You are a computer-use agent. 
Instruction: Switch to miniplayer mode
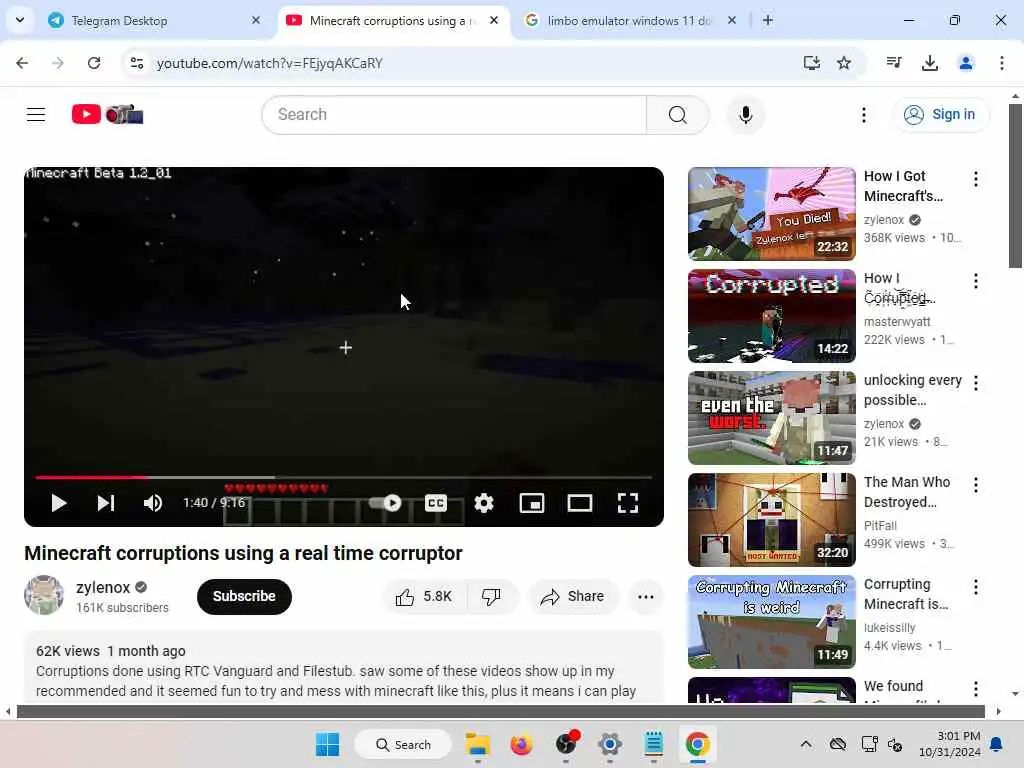click(x=532, y=503)
